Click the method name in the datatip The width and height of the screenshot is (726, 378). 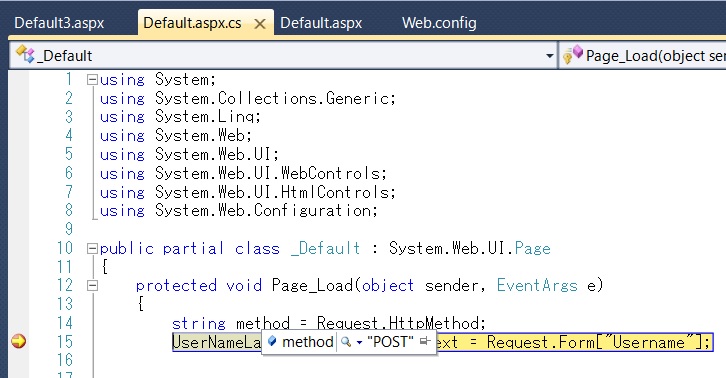pyautogui.click(x=307, y=342)
